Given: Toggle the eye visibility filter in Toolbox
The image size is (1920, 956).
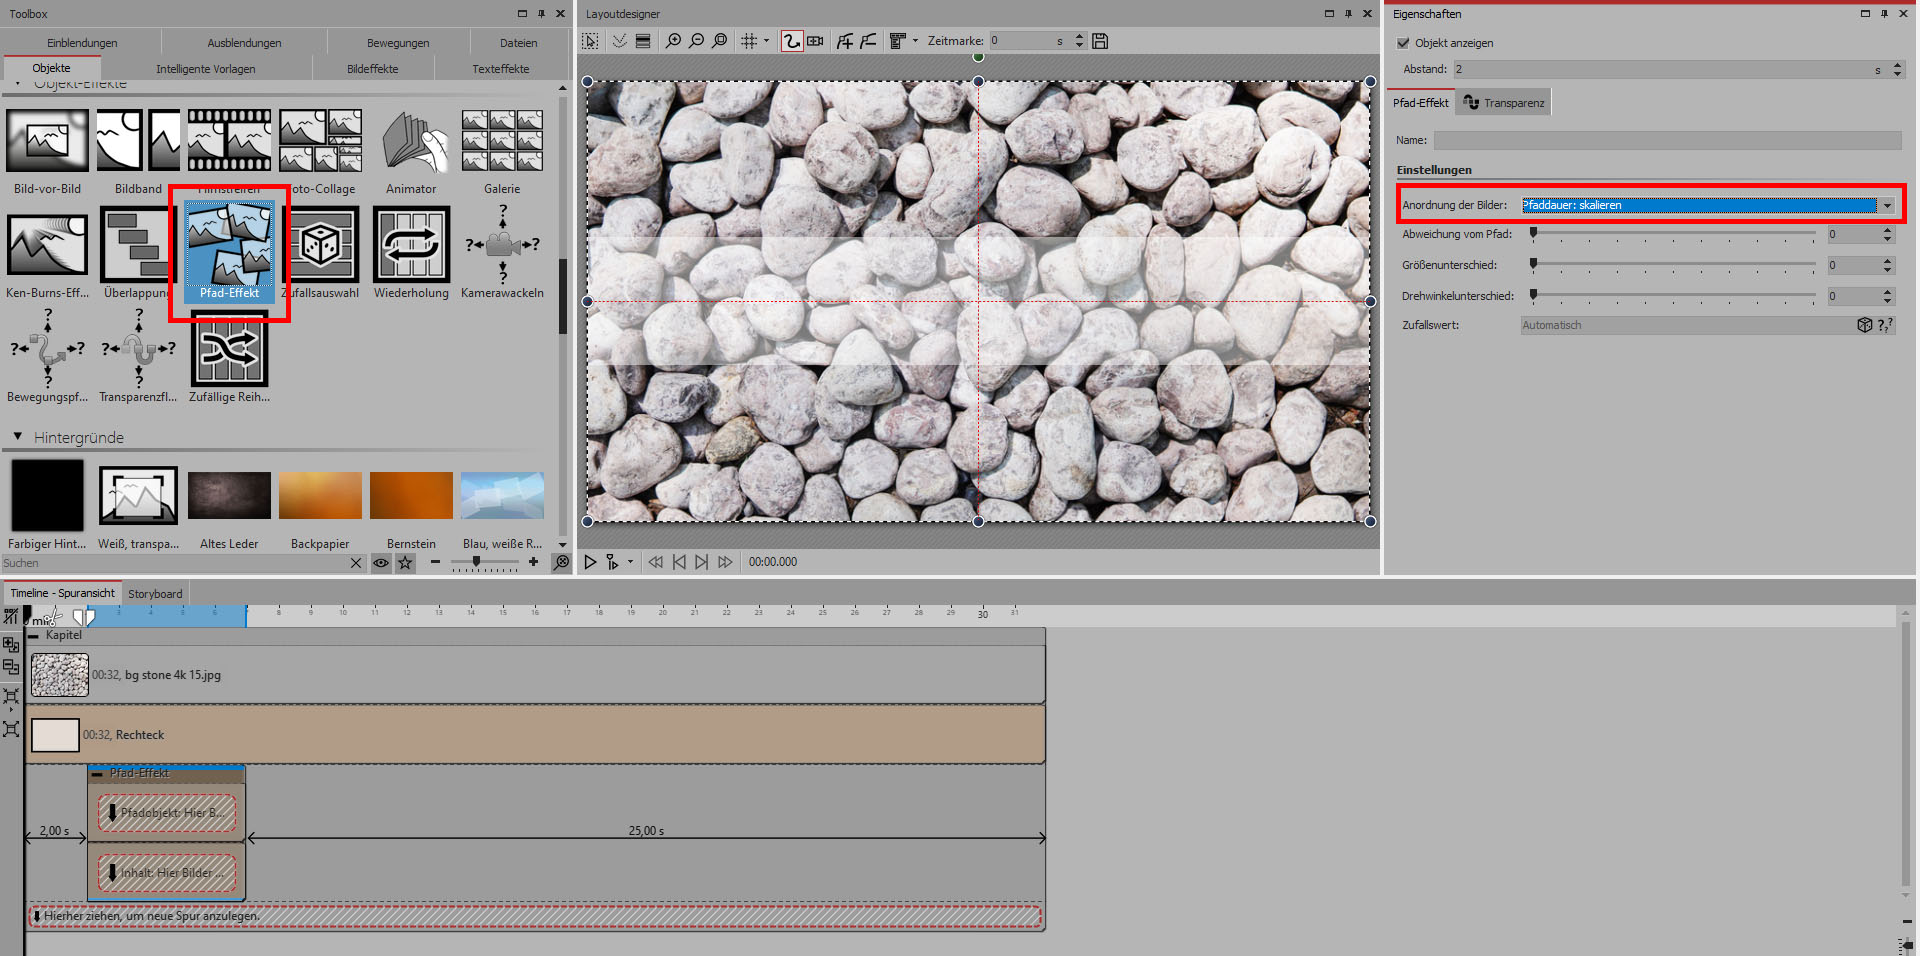Looking at the screenshot, I should pyautogui.click(x=381, y=563).
